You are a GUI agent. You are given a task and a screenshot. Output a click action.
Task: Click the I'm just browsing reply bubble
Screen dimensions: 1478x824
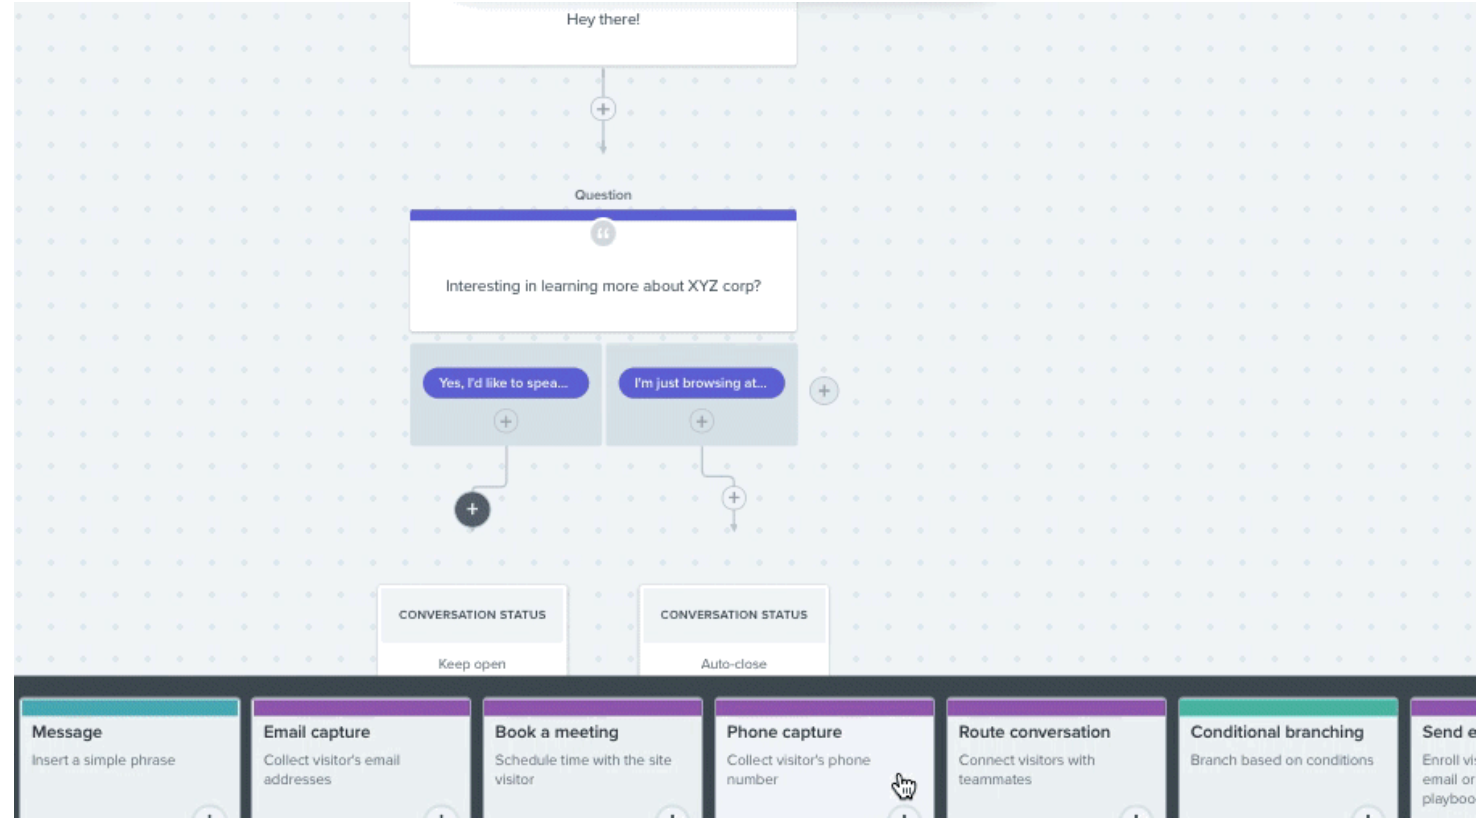(701, 383)
